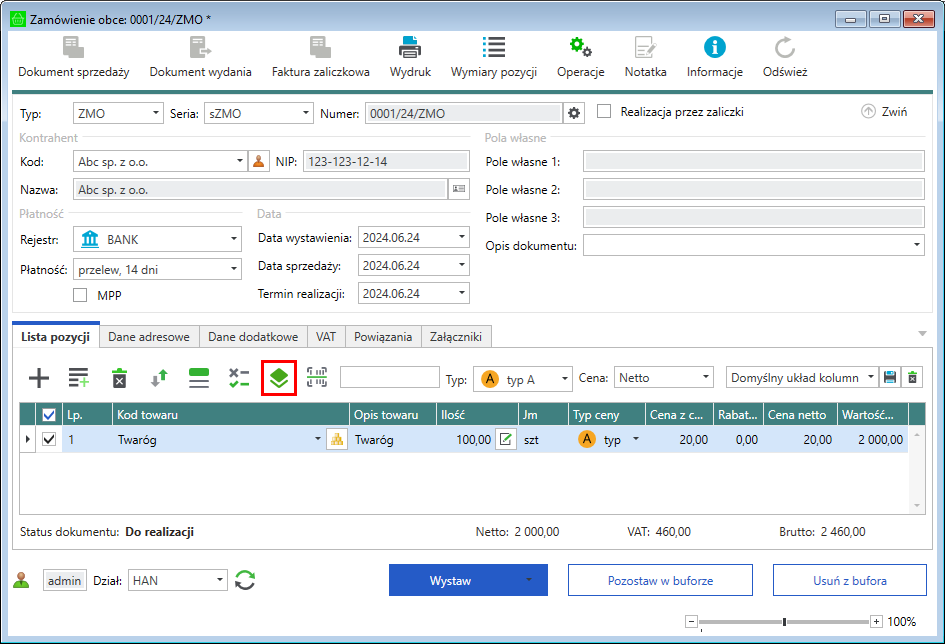945x644 pixels.
Task: Expand the Rejestr BANK dropdown
Action: click(x=234, y=239)
